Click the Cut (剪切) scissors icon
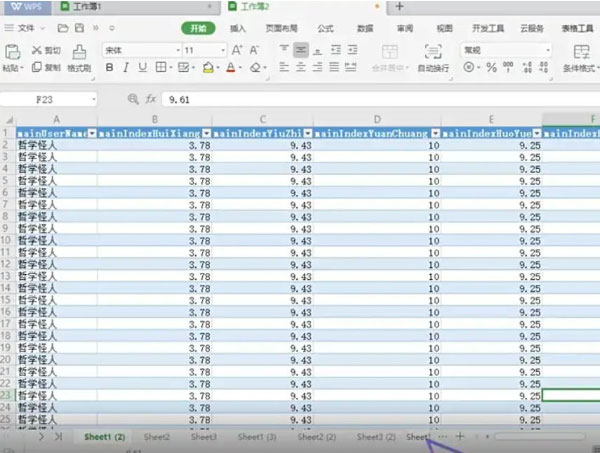This screenshot has height=453, width=600. click(x=36, y=50)
